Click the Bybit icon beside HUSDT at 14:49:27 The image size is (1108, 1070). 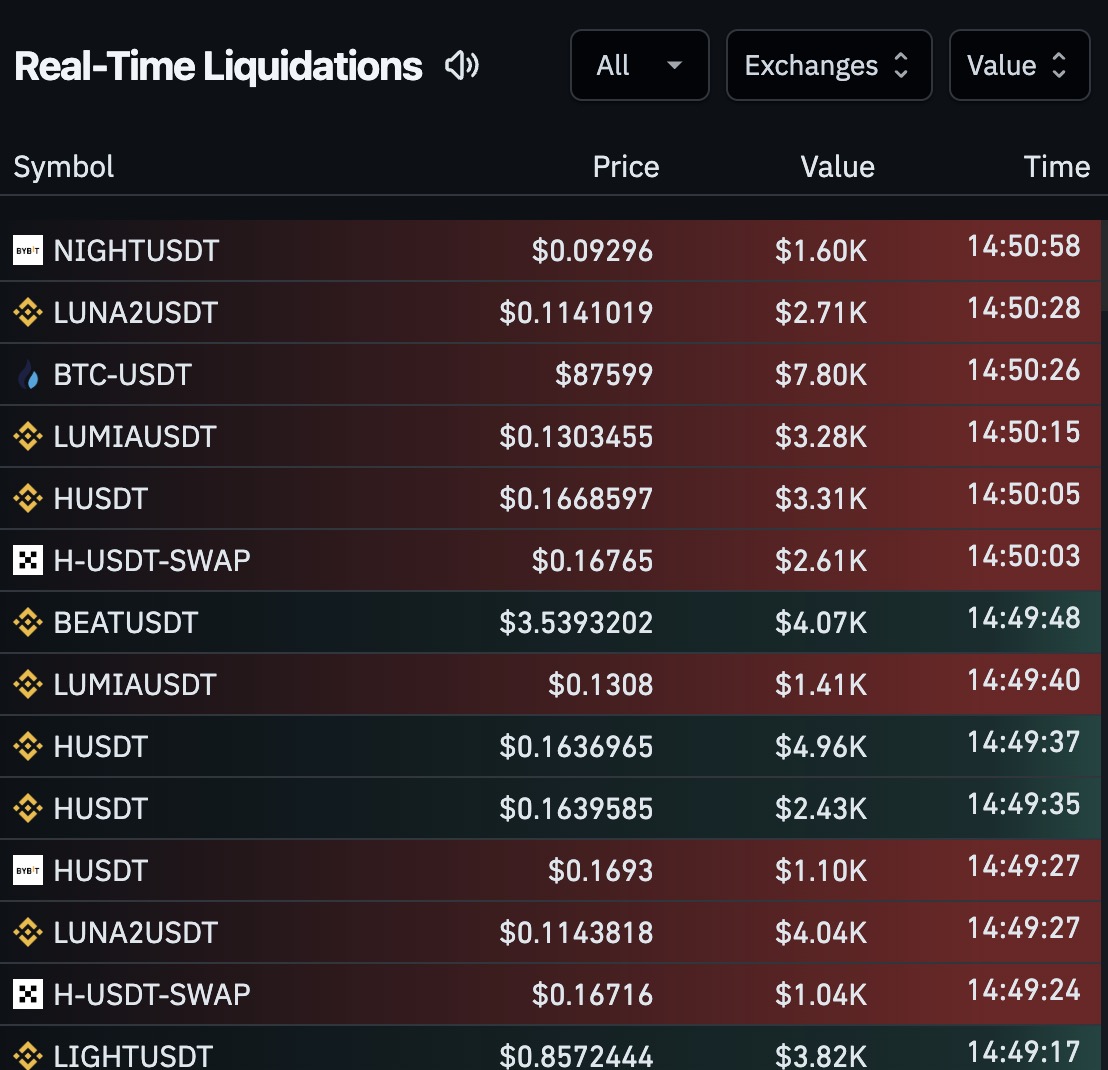pos(28,871)
